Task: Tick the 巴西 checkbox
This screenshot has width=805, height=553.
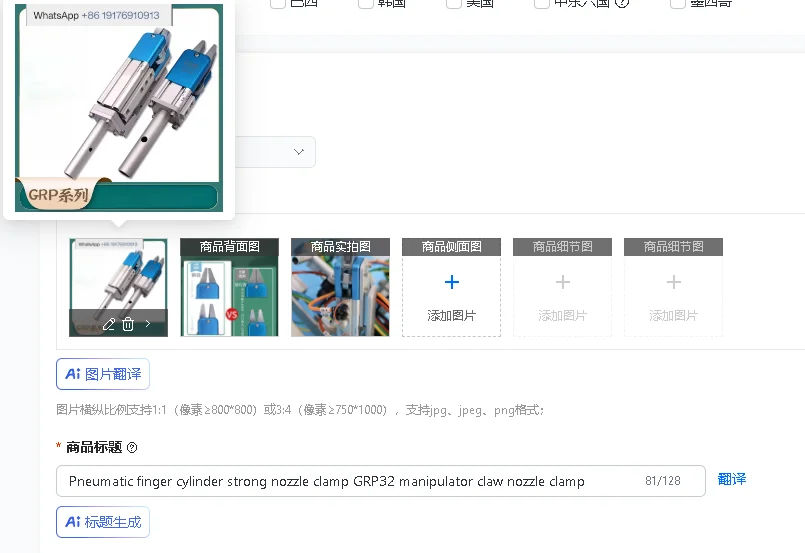Action: 278,3
